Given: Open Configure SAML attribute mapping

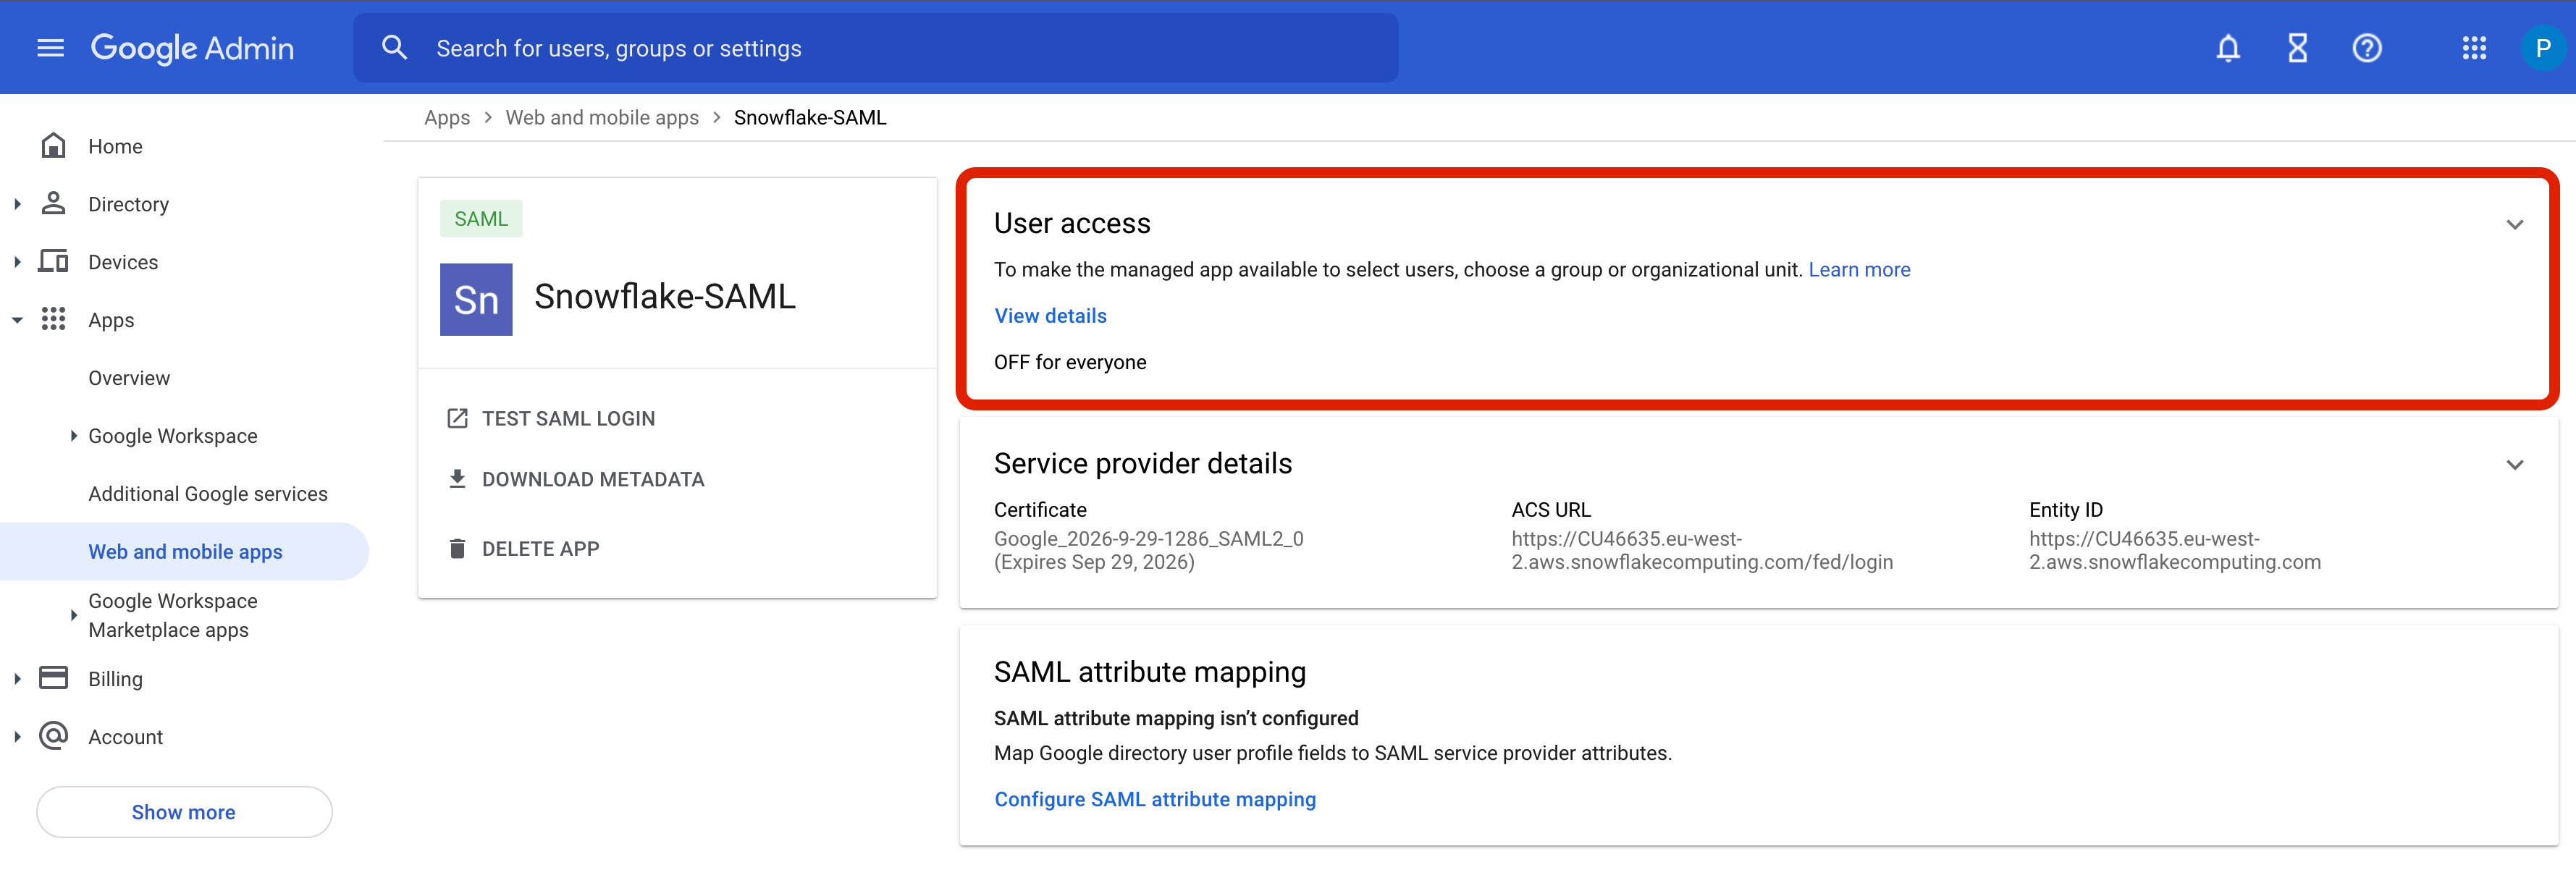Looking at the screenshot, I should click(1155, 799).
